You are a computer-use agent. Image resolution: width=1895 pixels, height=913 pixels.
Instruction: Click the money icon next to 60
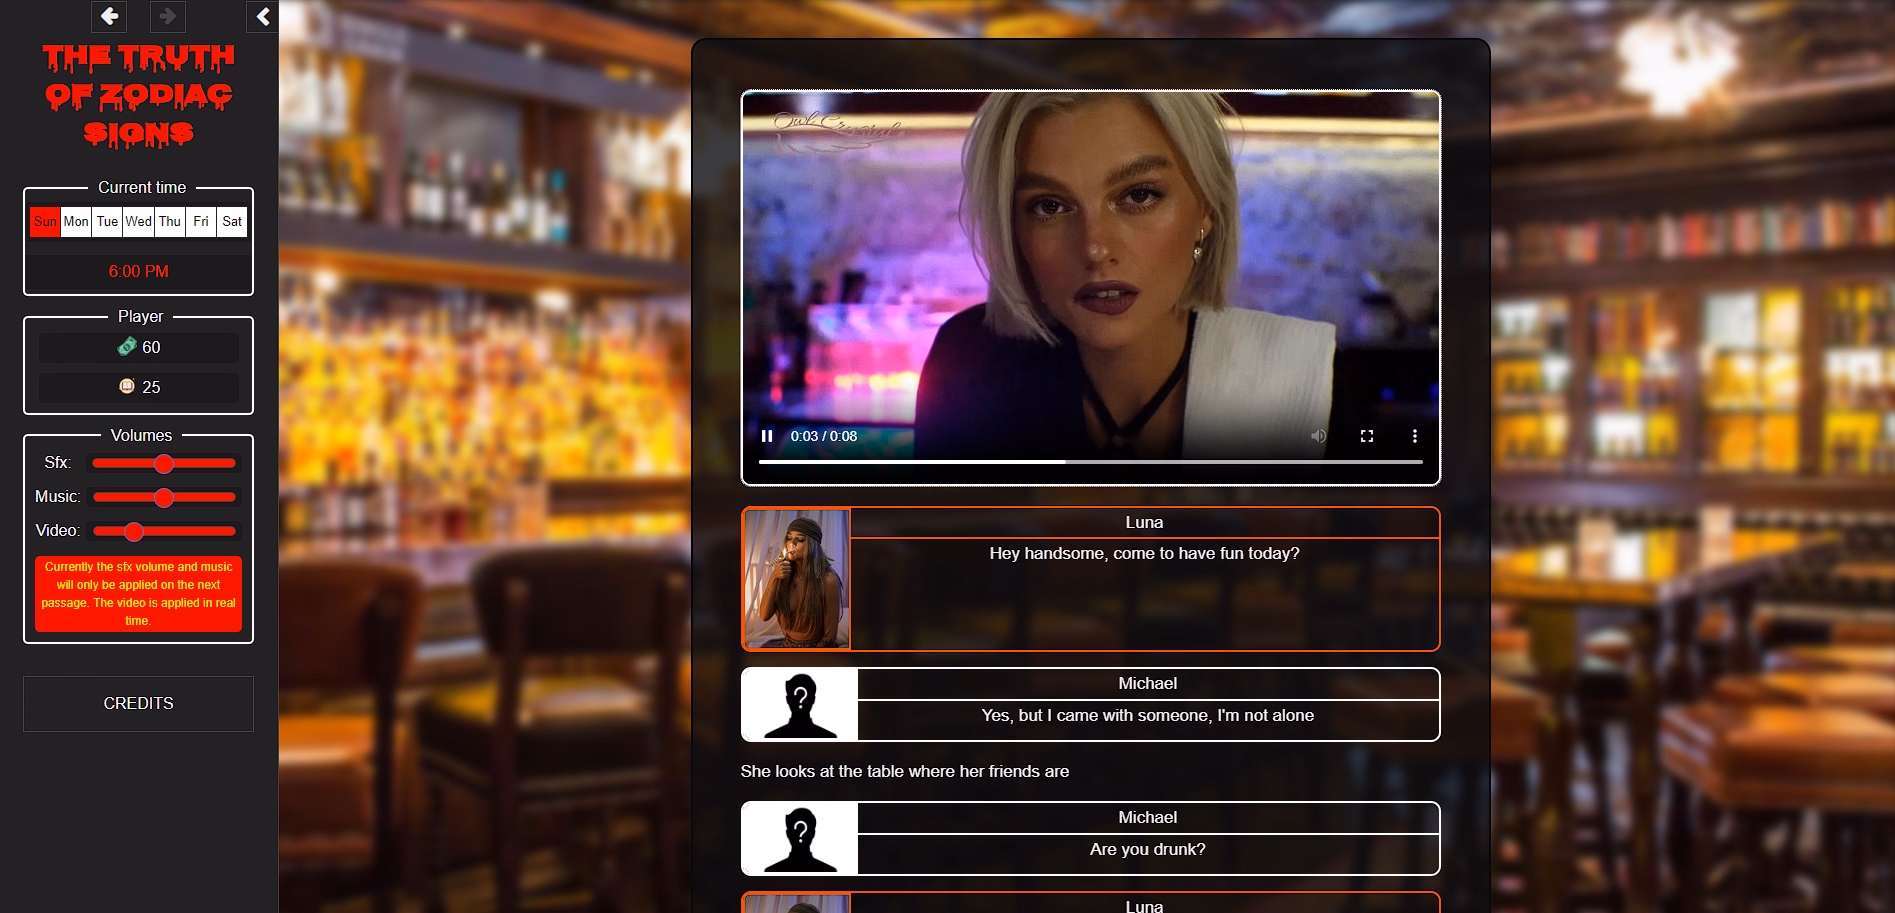pyautogui.click(x=127, y=346)
